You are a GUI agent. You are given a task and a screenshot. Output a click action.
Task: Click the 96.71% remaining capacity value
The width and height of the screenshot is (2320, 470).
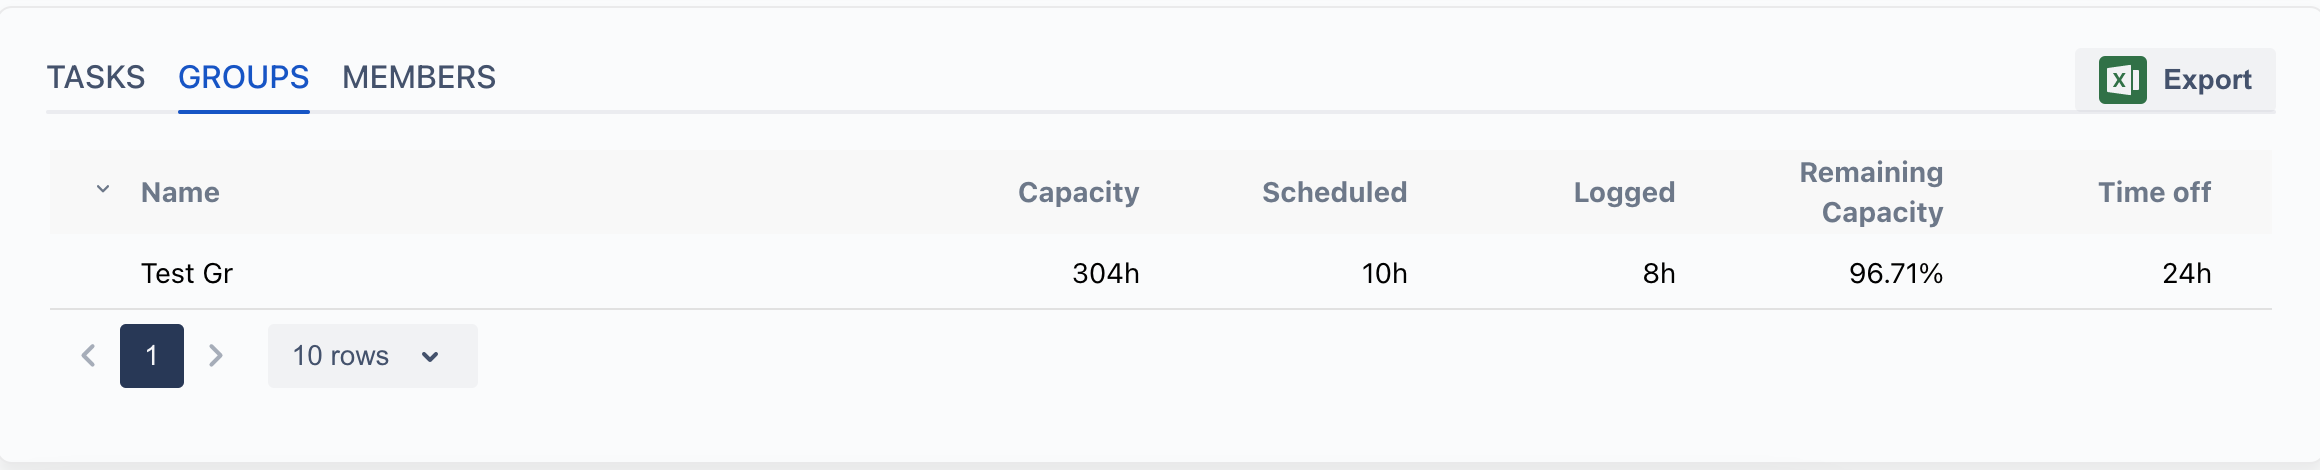[1896, 273]
